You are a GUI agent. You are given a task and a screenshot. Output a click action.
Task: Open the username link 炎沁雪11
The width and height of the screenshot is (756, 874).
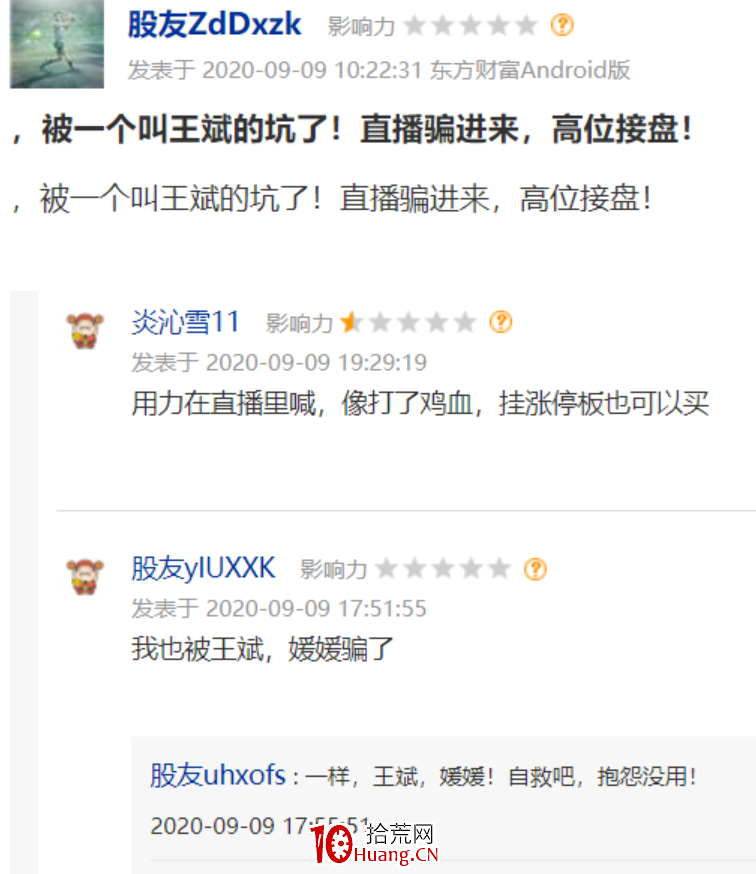pos(186,322)
